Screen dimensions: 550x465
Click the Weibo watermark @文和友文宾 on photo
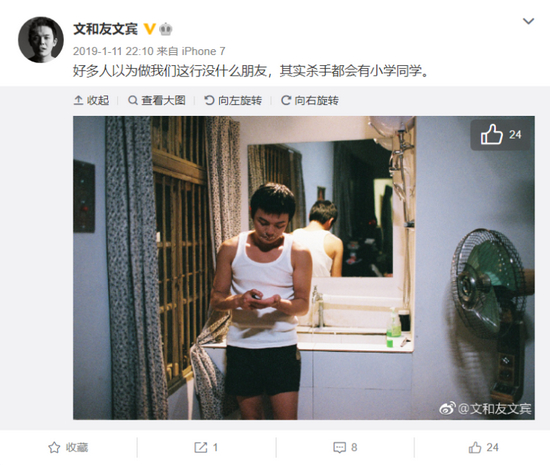[485, 409]
